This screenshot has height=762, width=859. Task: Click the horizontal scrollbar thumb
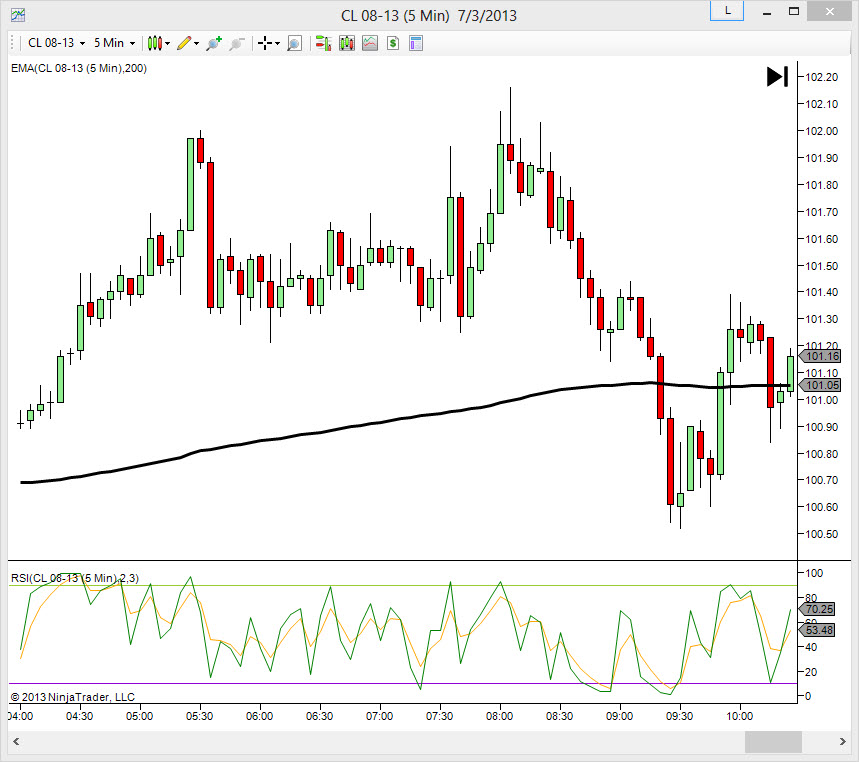[773, 742]
